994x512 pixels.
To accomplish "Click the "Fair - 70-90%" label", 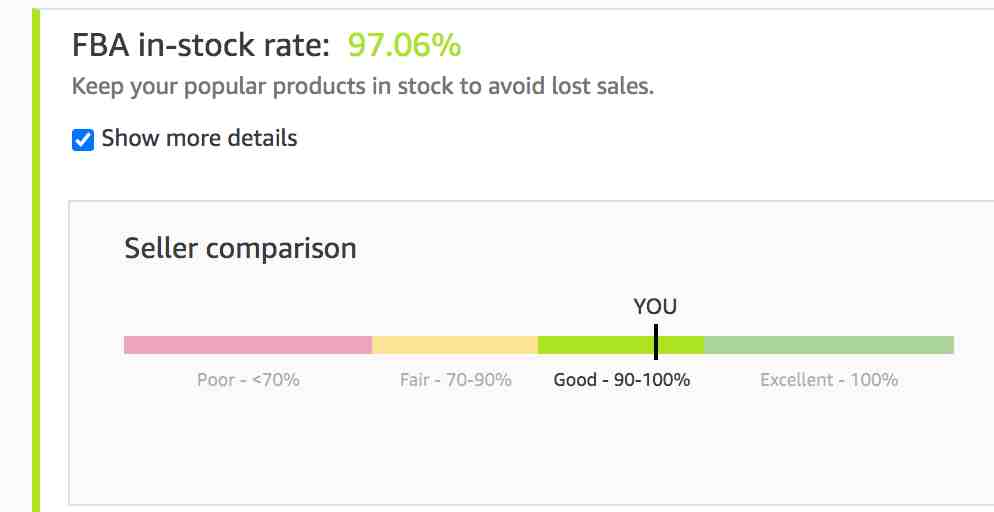I will [455, 380].
